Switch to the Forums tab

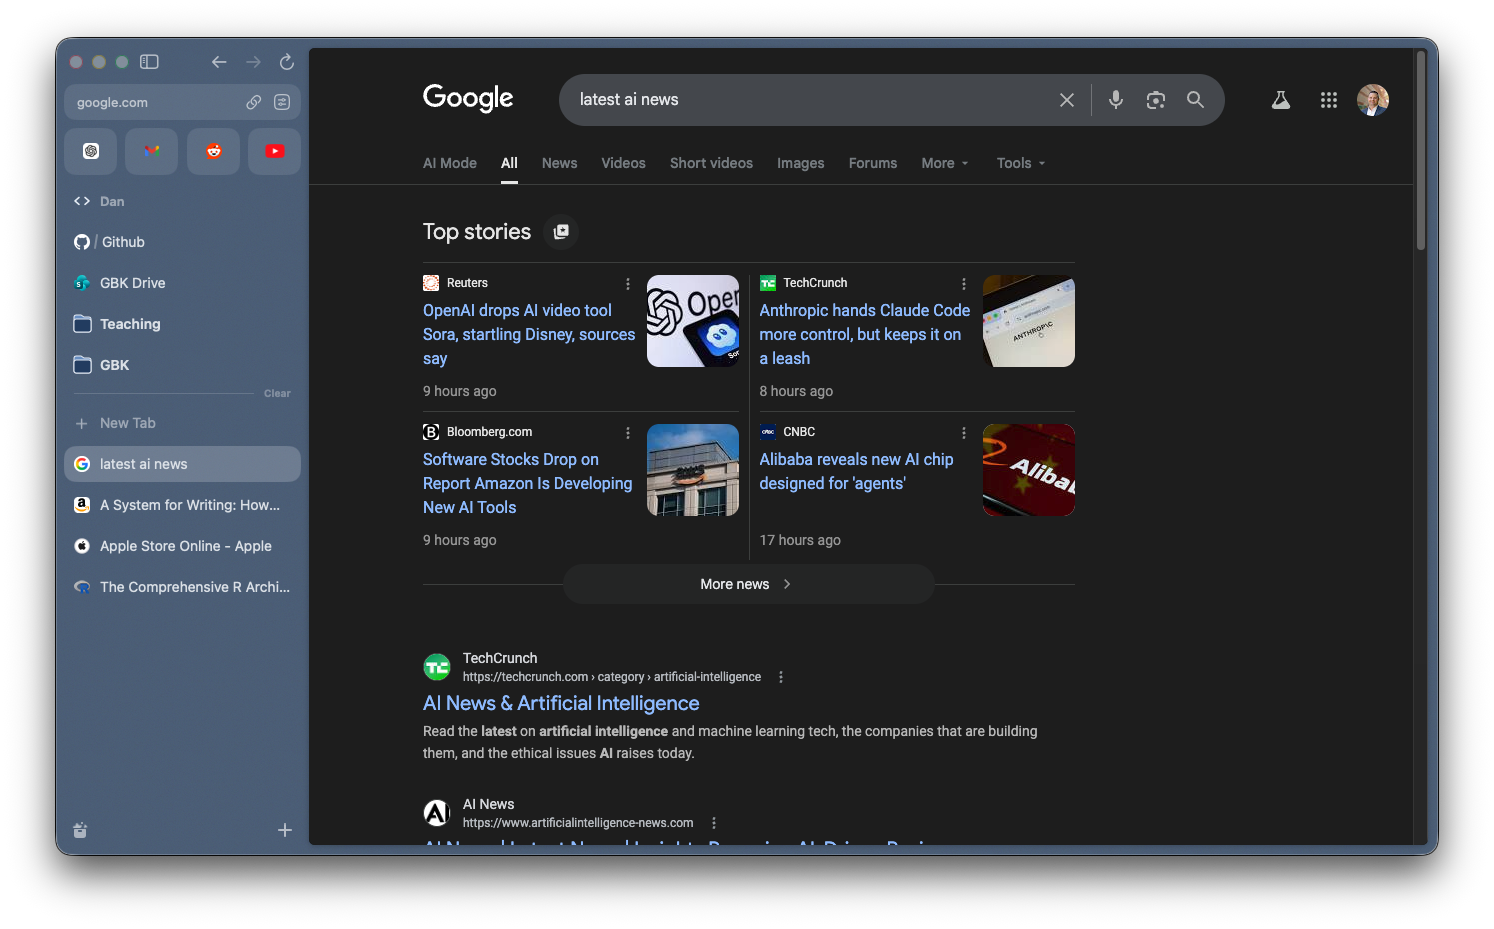click(873, 163)
